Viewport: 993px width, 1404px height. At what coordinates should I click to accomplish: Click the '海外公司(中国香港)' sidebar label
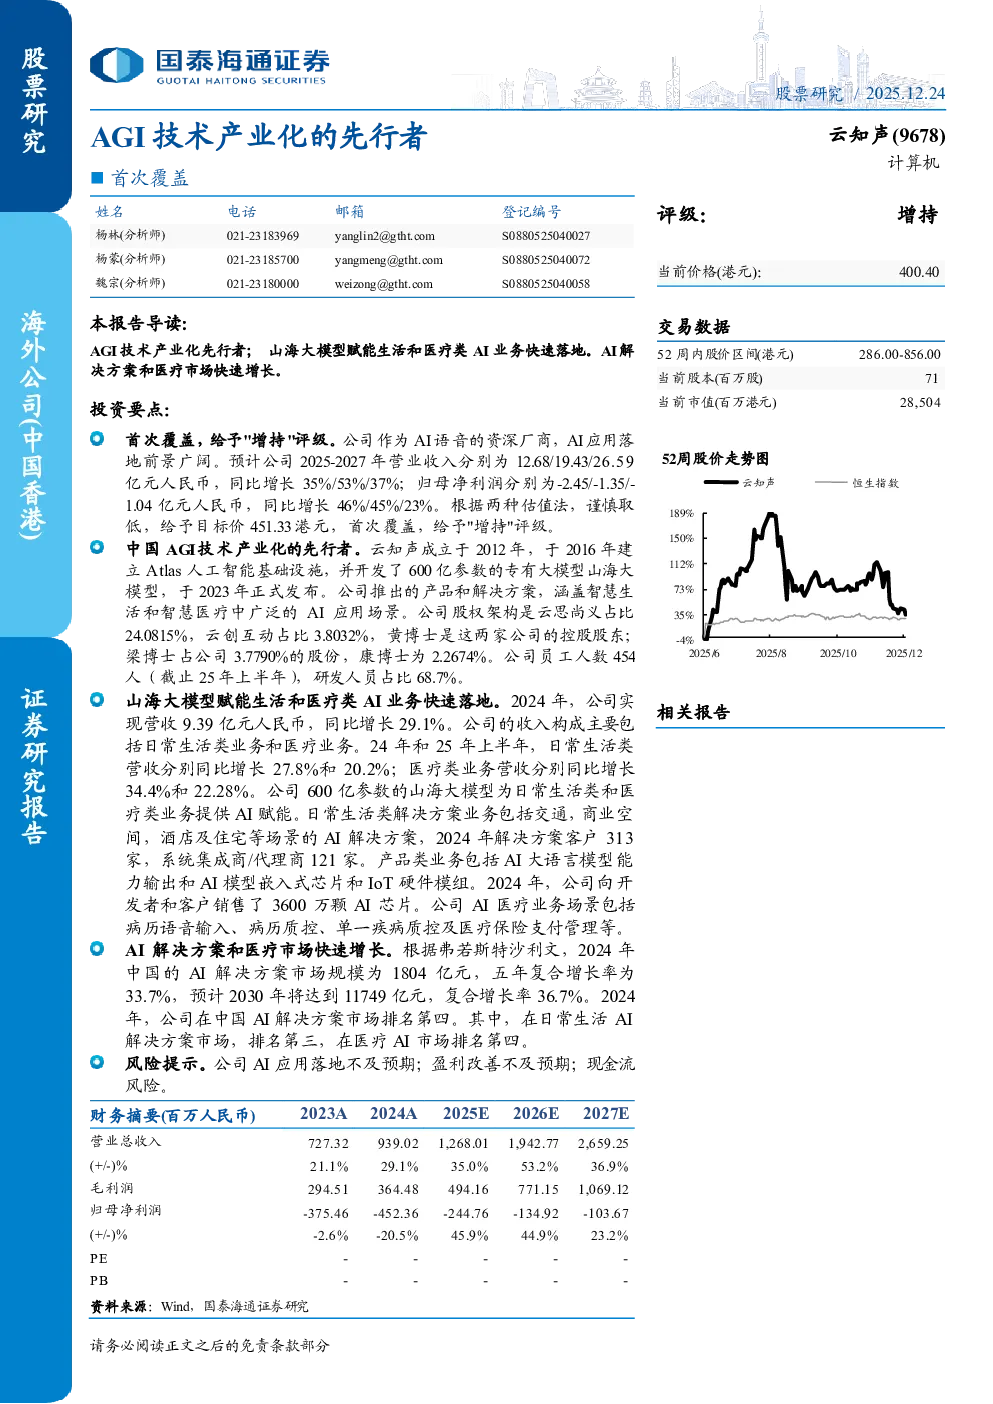34,424
